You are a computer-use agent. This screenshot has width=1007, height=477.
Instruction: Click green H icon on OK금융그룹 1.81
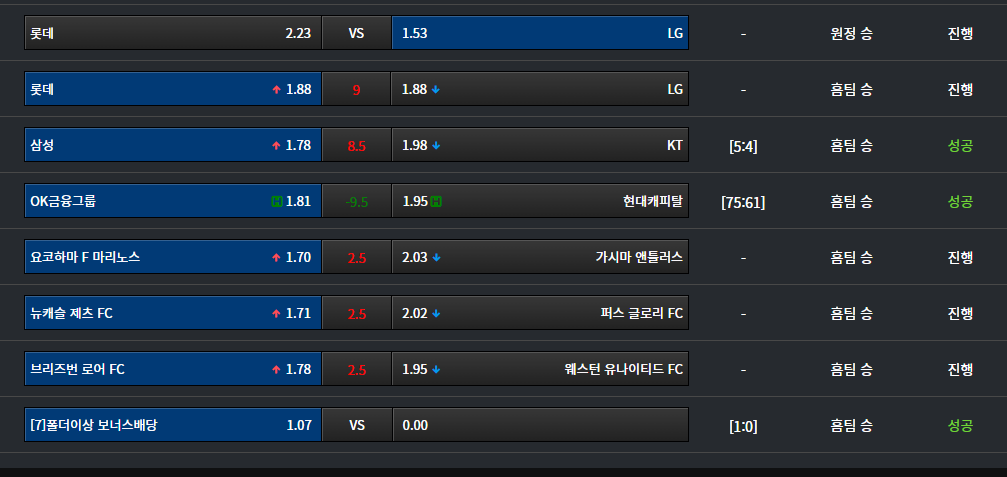pyautogui.click(x=277, y=202)
